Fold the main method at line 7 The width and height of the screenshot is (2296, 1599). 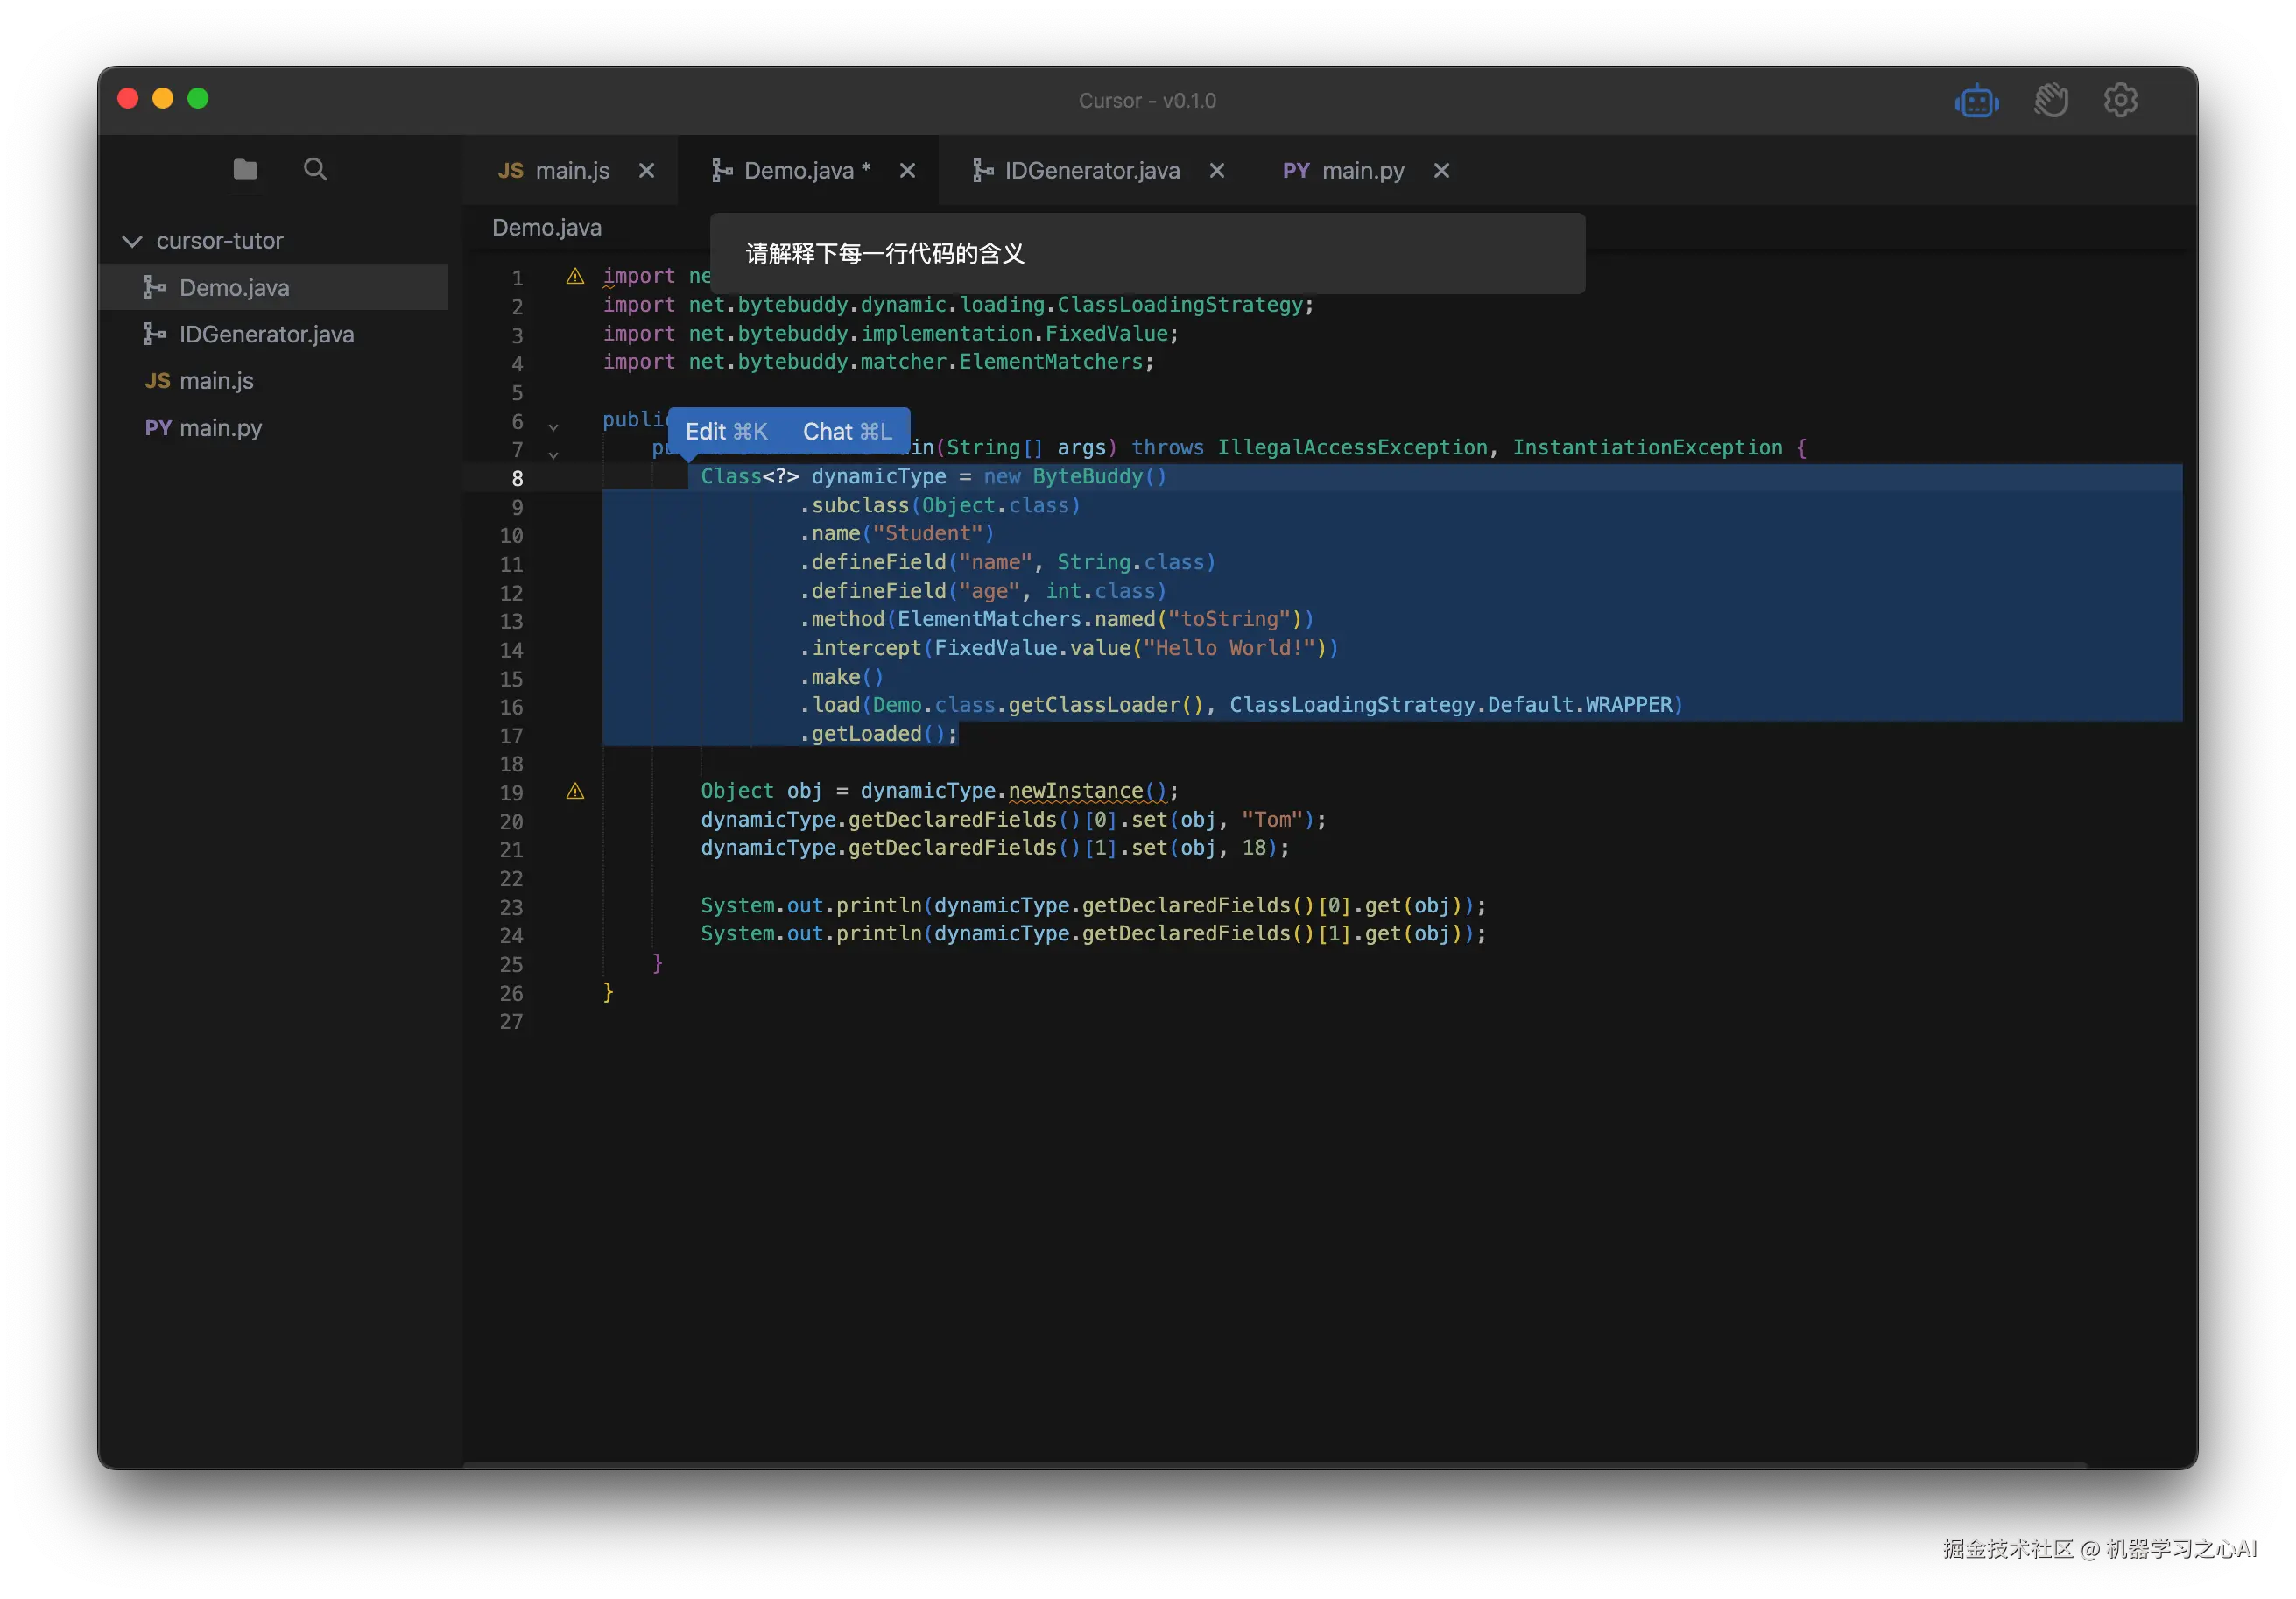(553, 455)
